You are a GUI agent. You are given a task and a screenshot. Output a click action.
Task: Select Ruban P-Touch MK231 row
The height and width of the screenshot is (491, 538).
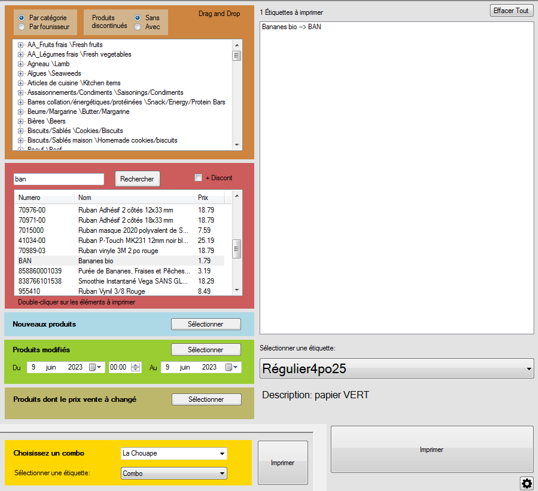pos(120,241)
